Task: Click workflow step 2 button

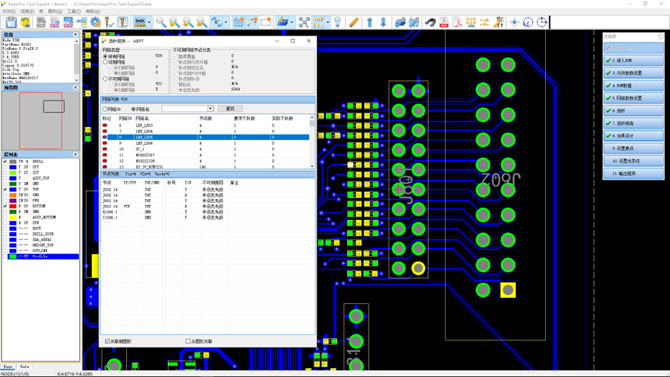Action: tap(634, 60)
